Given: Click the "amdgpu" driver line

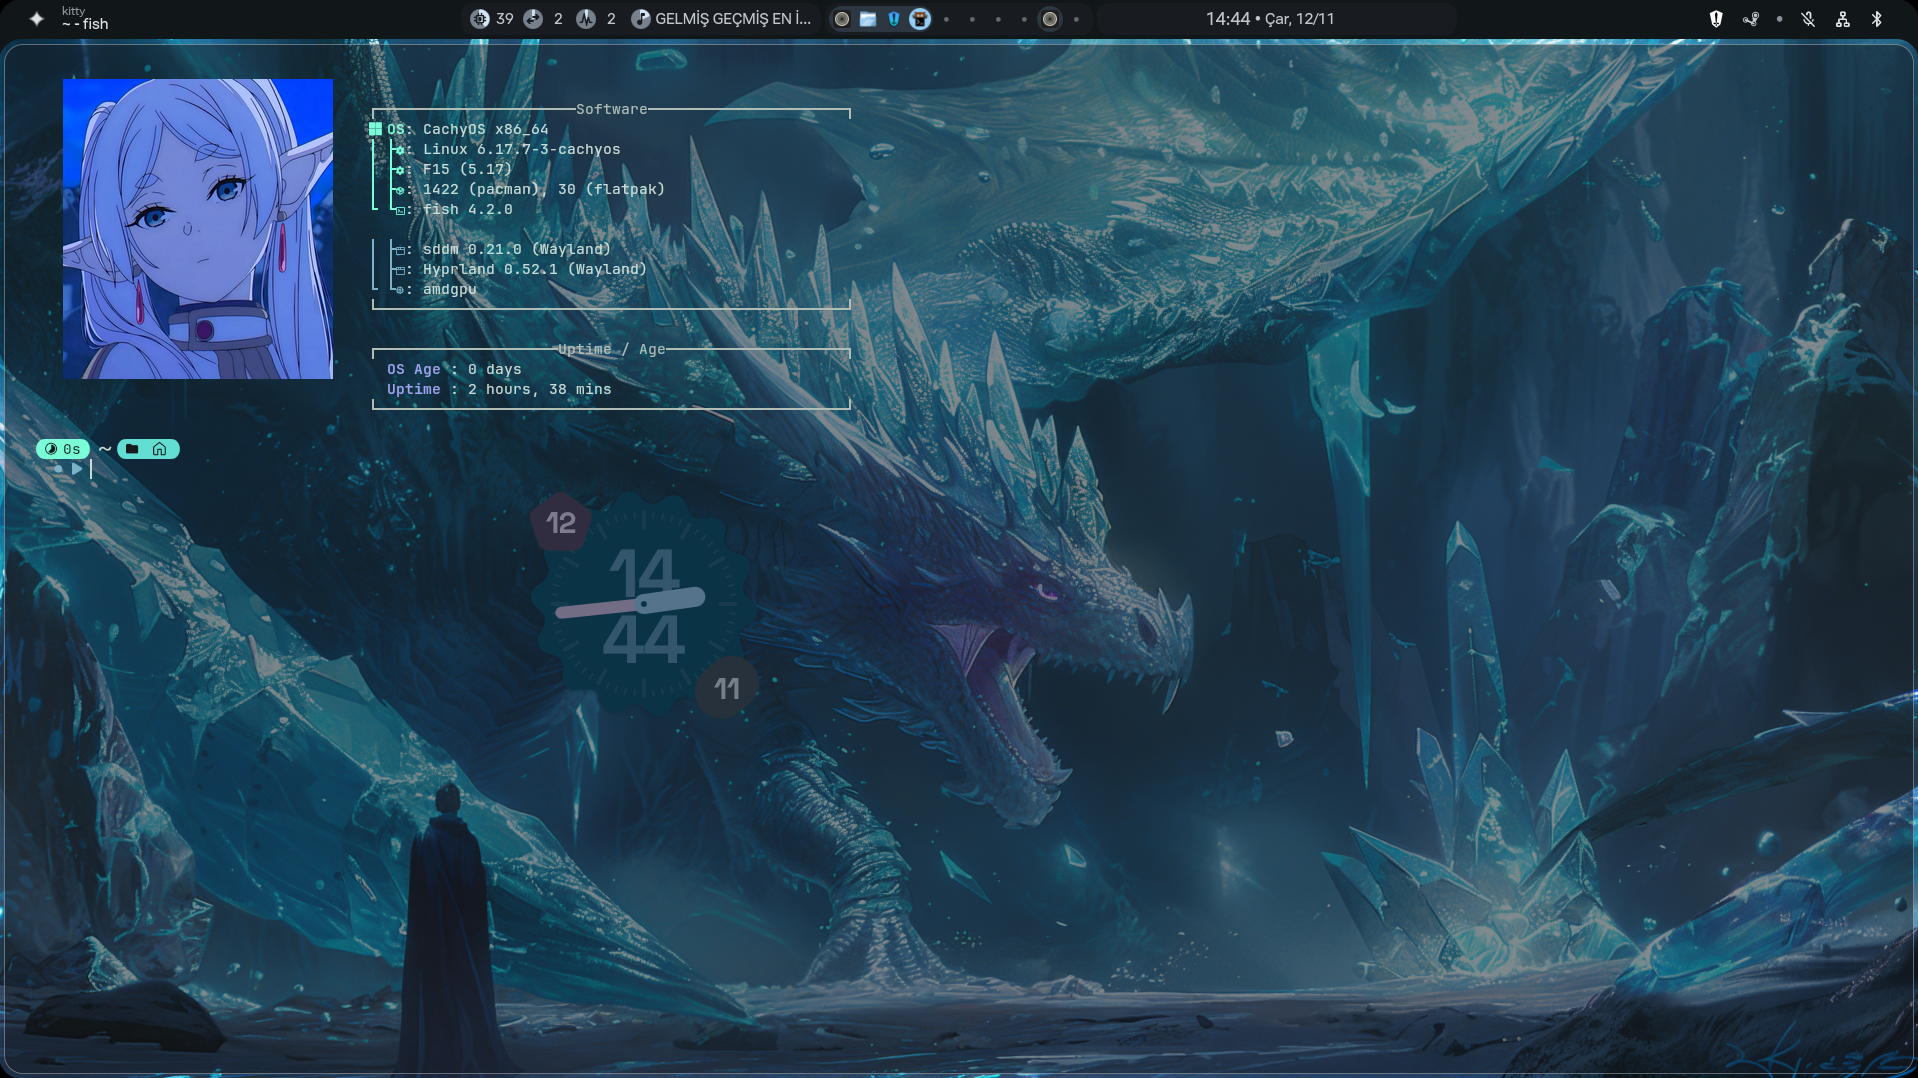Looking at the screenshot, I should (x=435, y=289).
